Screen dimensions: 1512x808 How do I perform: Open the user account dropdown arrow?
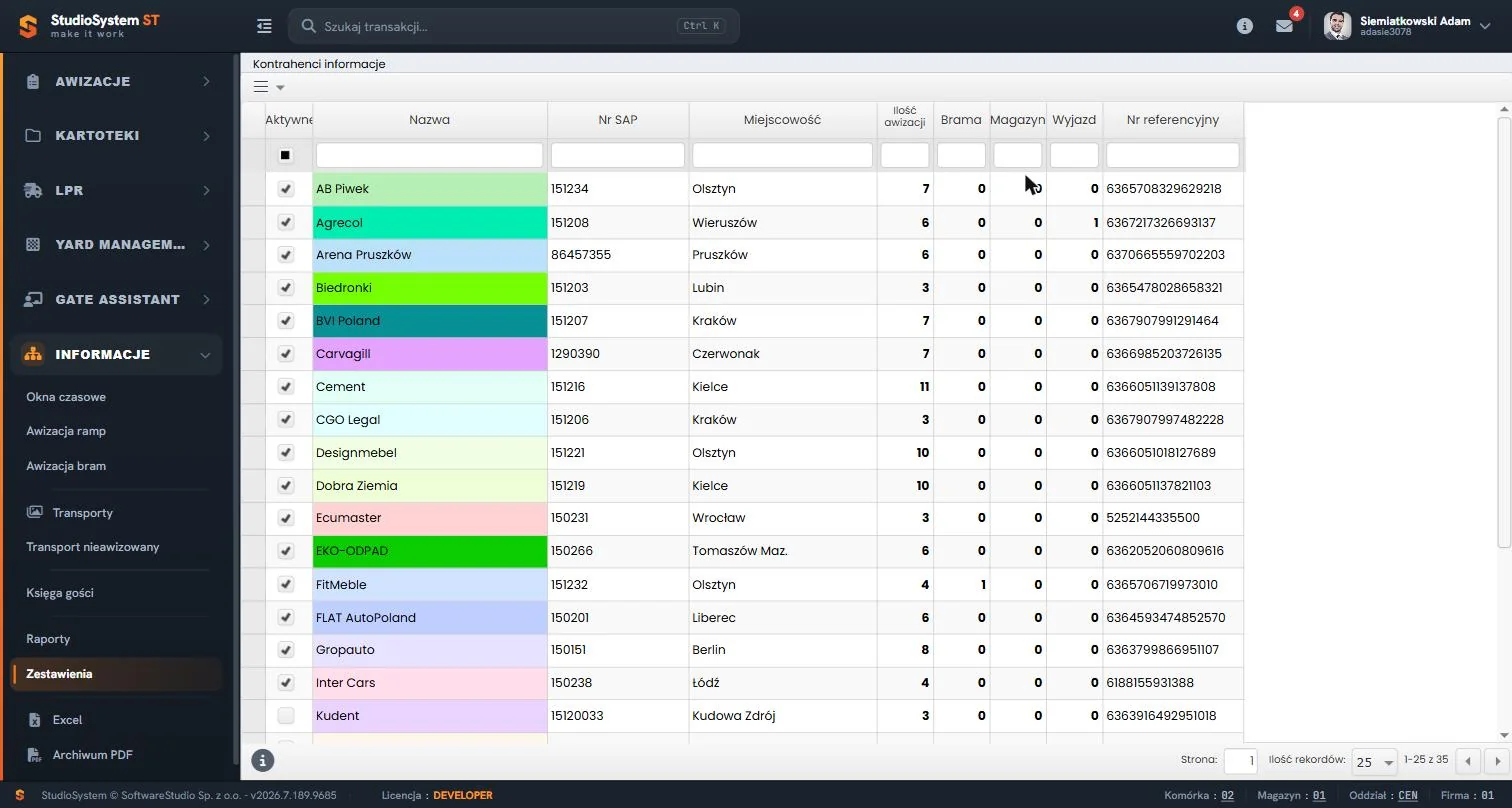click(x=1486, y=25)
